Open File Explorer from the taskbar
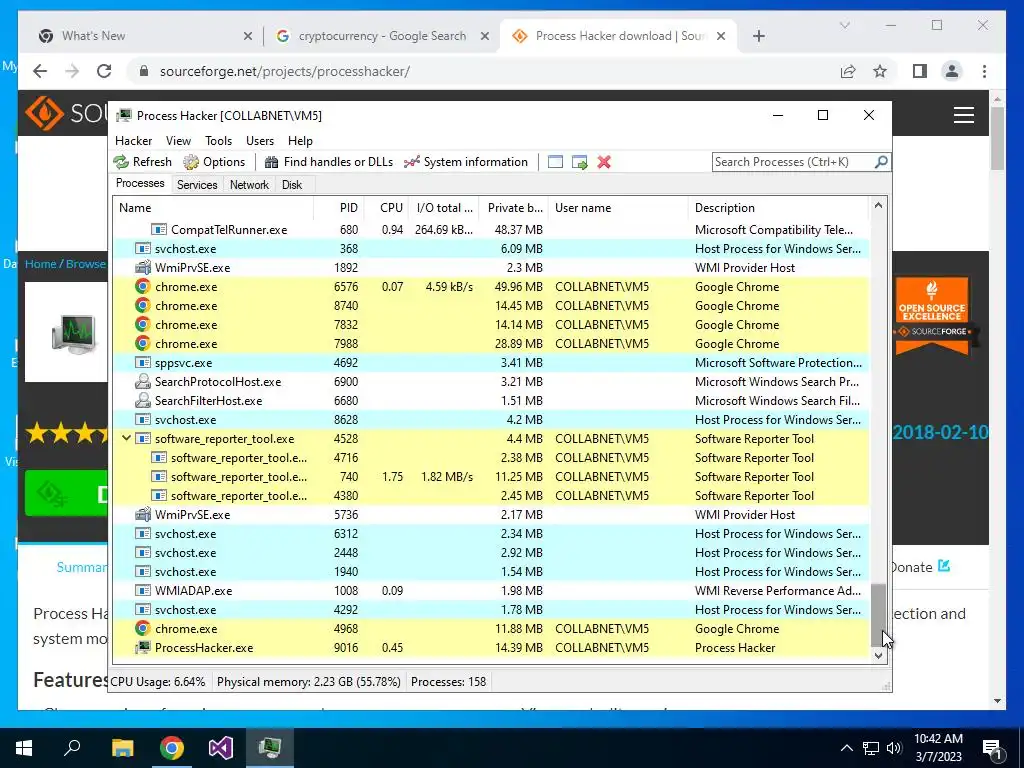The height and width of the screenshot is (768, 1024). [122, 747]
